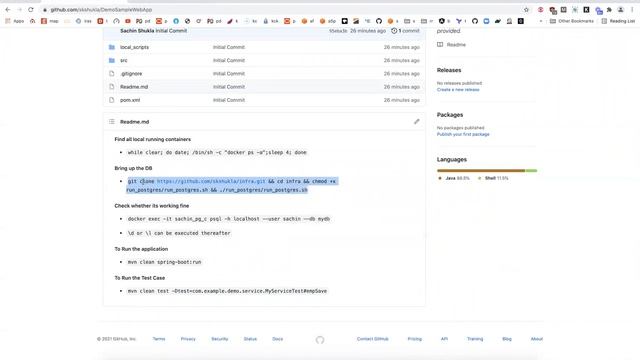Open the Apps bookmarks shortcut
The image size is (640, 360).
point(14,21)
